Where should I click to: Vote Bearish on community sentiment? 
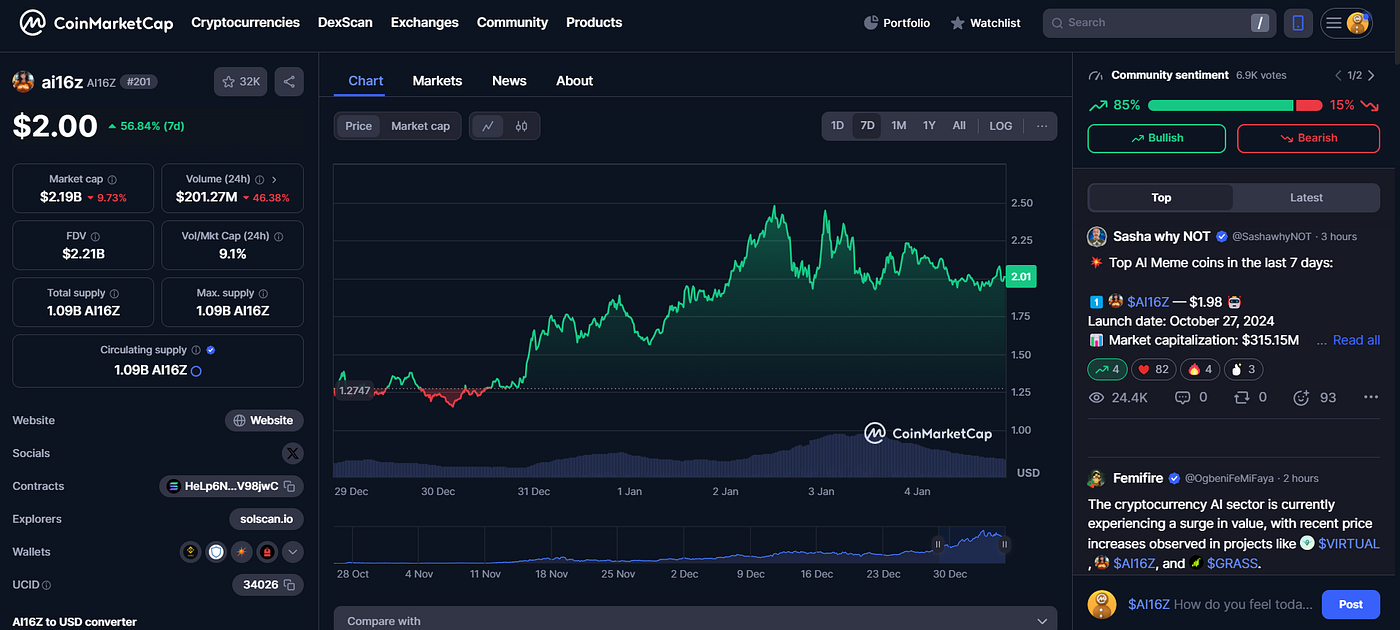tap(1308, 138)
